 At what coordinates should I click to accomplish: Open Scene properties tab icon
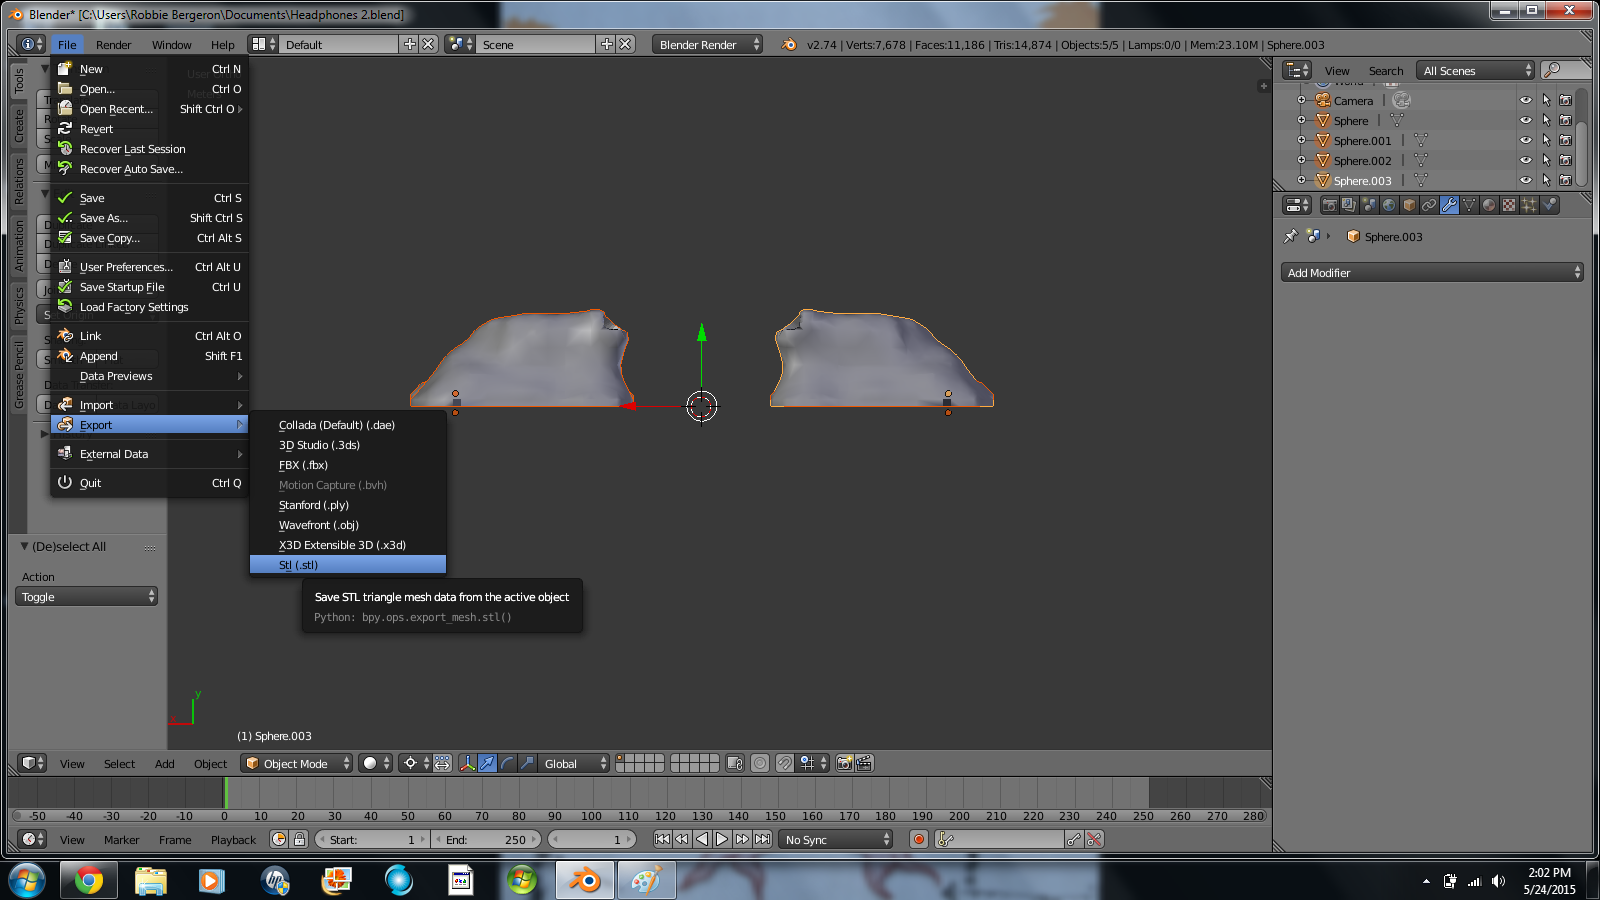[x=1369, y=205]
